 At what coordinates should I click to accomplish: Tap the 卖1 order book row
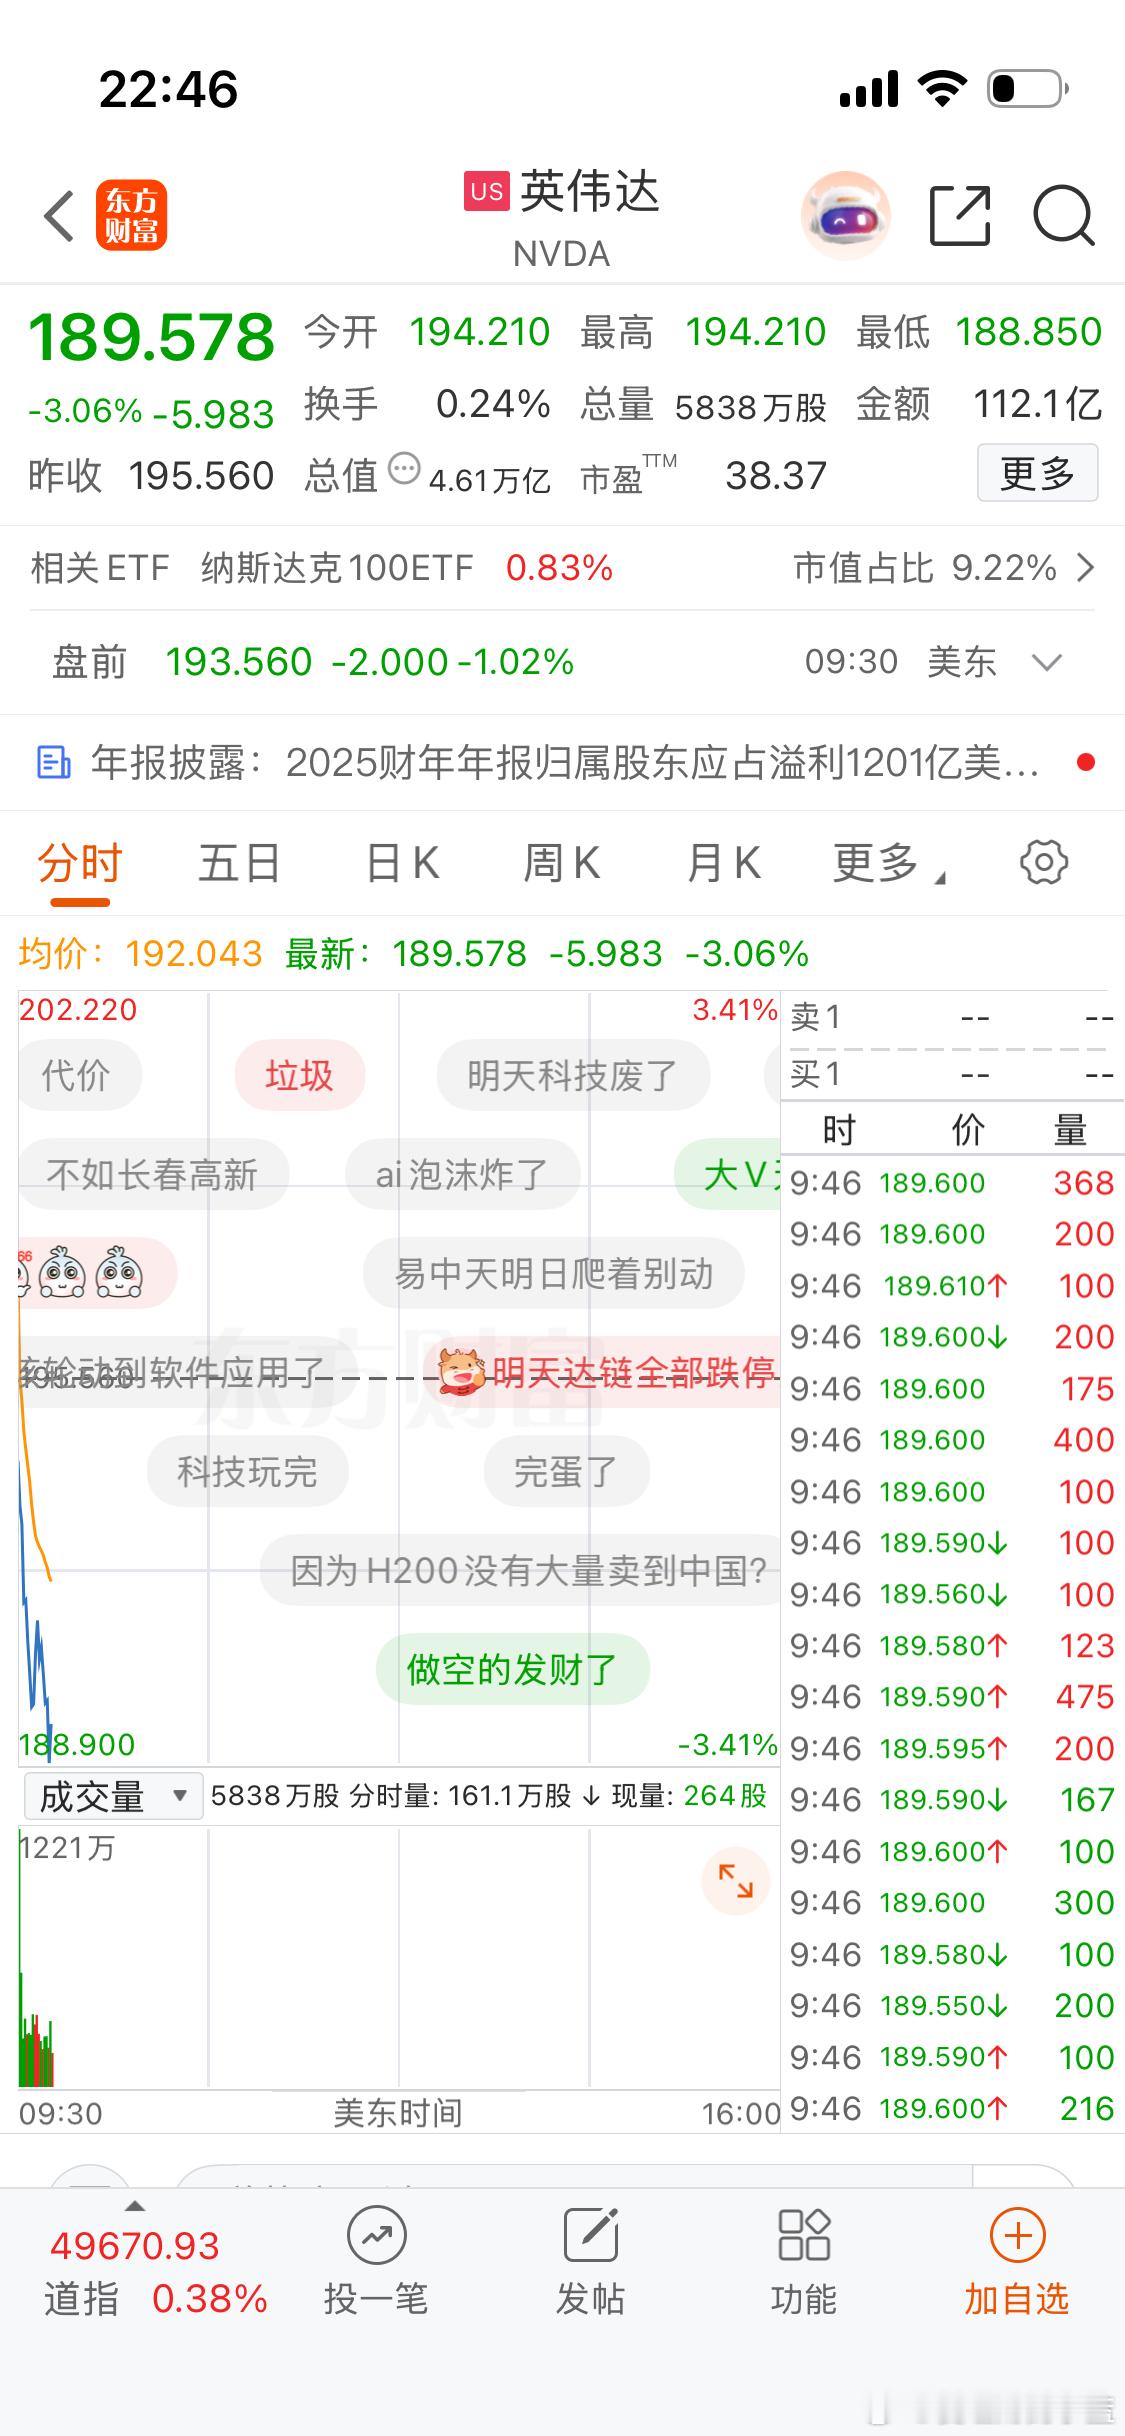(950, 1018)
